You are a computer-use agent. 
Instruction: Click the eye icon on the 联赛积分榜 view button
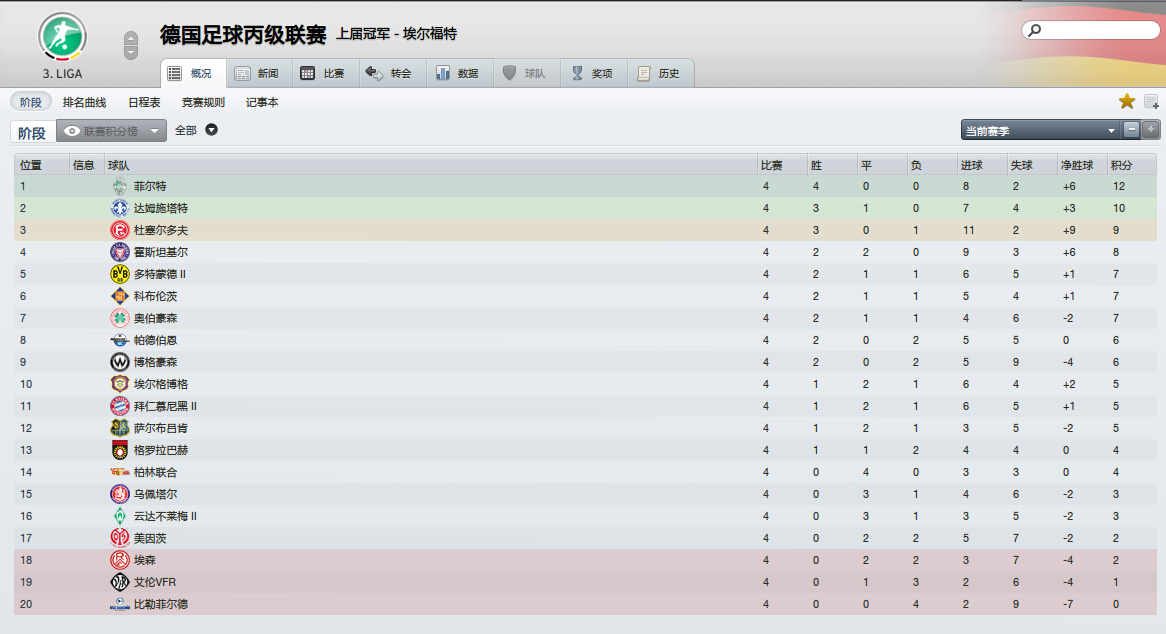[72, 131]
